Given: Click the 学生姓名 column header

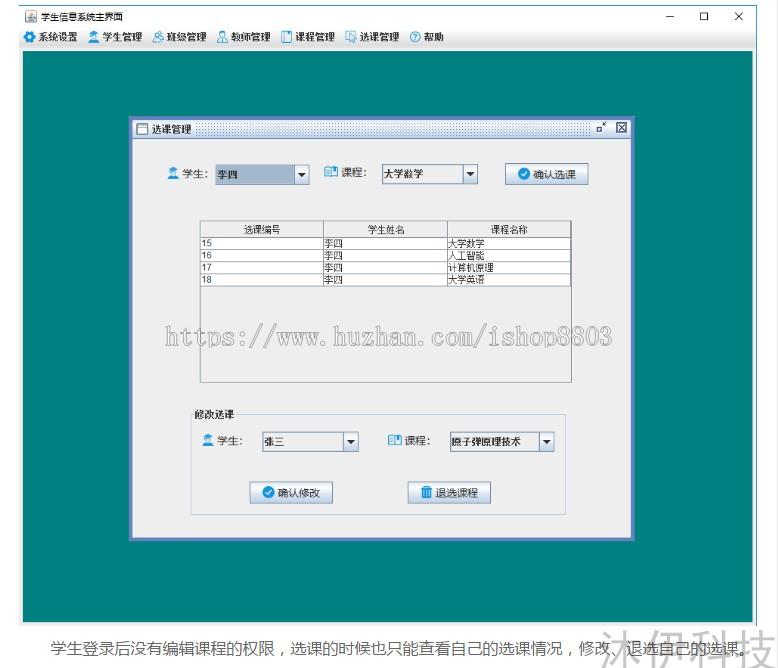Looking at the screenshot, I should (386, 229).
